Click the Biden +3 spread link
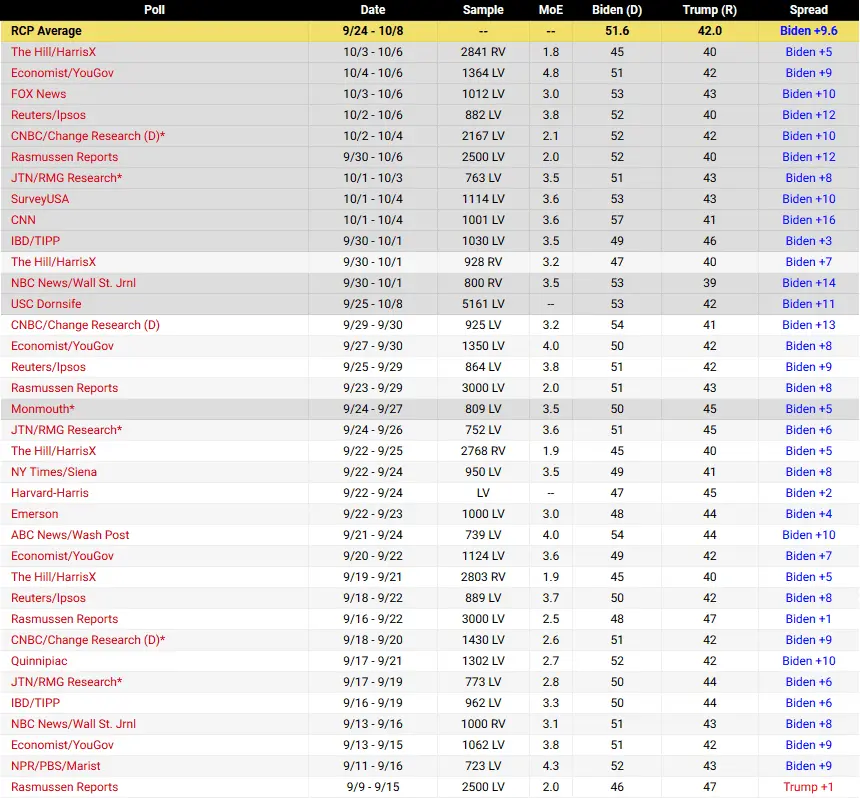The image size is (860, 798). [x=808, y=241]
